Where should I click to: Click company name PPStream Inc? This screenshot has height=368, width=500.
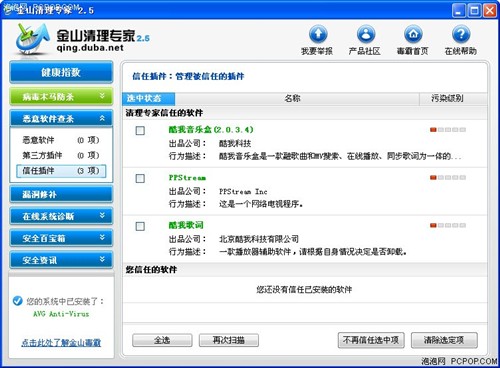pos(243,192)
